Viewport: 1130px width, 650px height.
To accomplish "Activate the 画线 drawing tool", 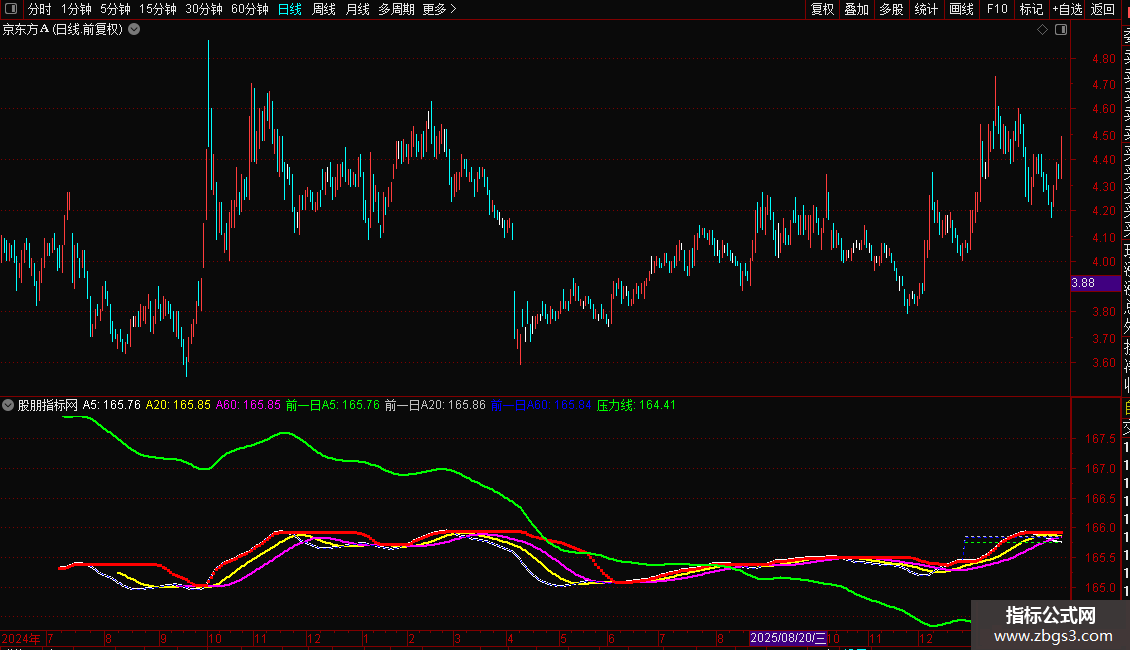I will tap(961, 9).
